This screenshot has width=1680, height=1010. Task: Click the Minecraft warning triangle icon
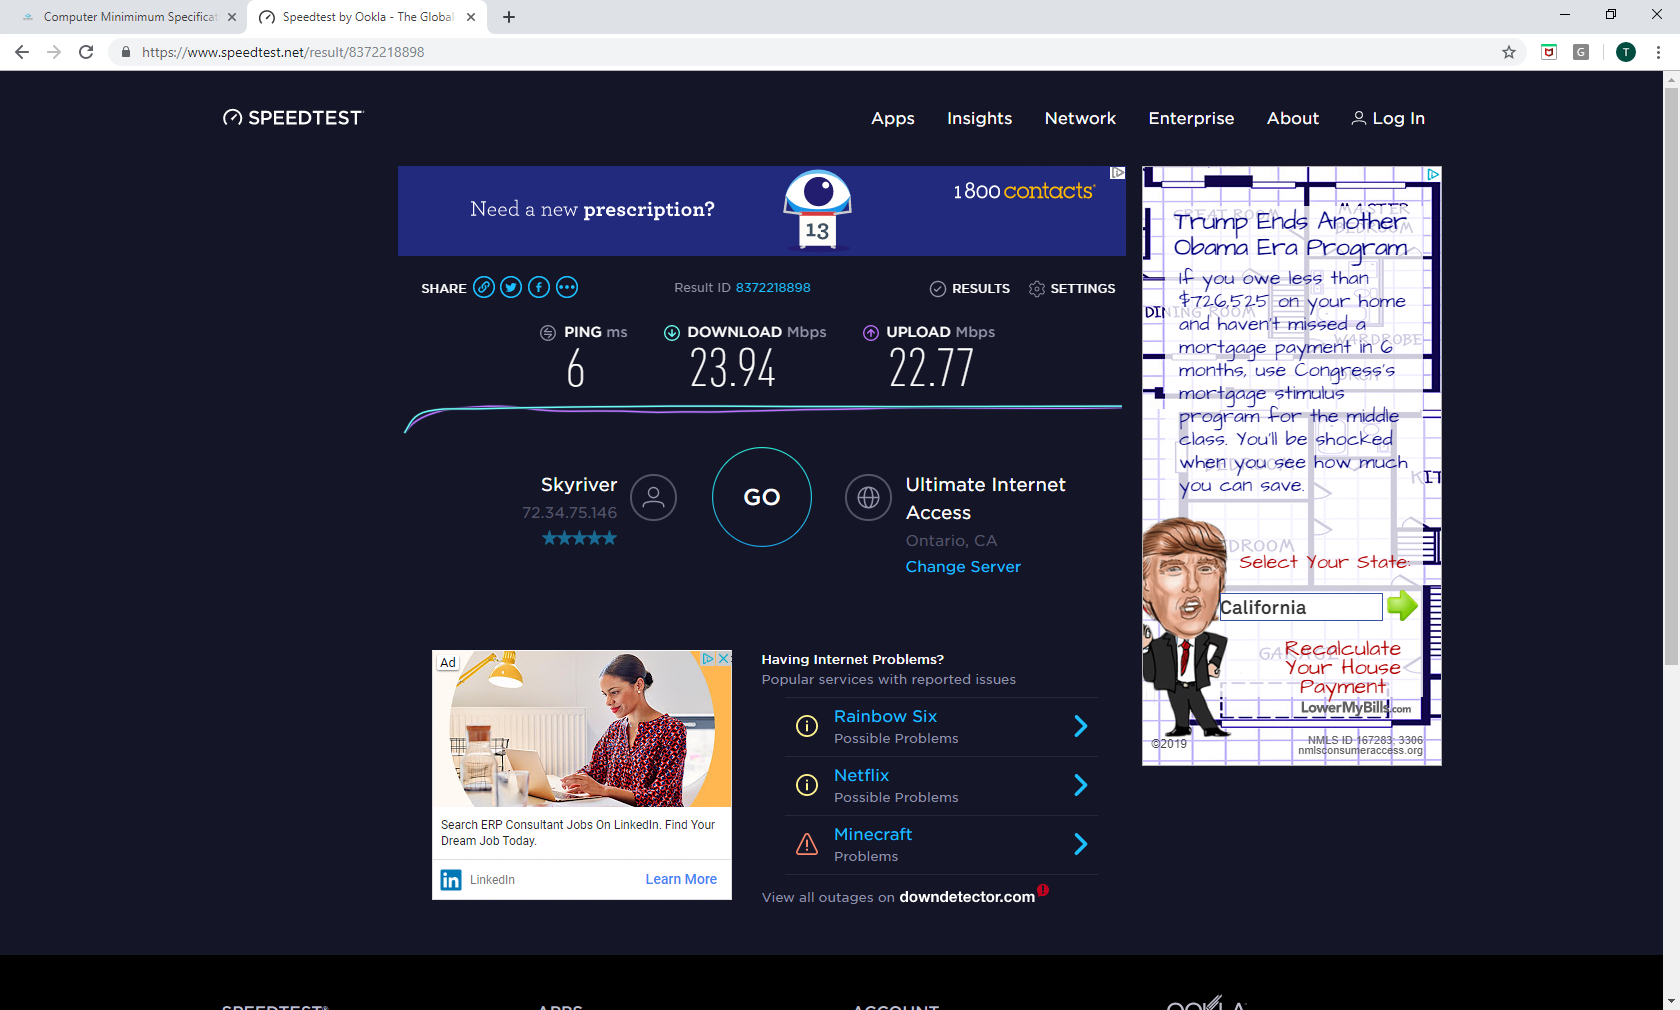click(807, 844)
